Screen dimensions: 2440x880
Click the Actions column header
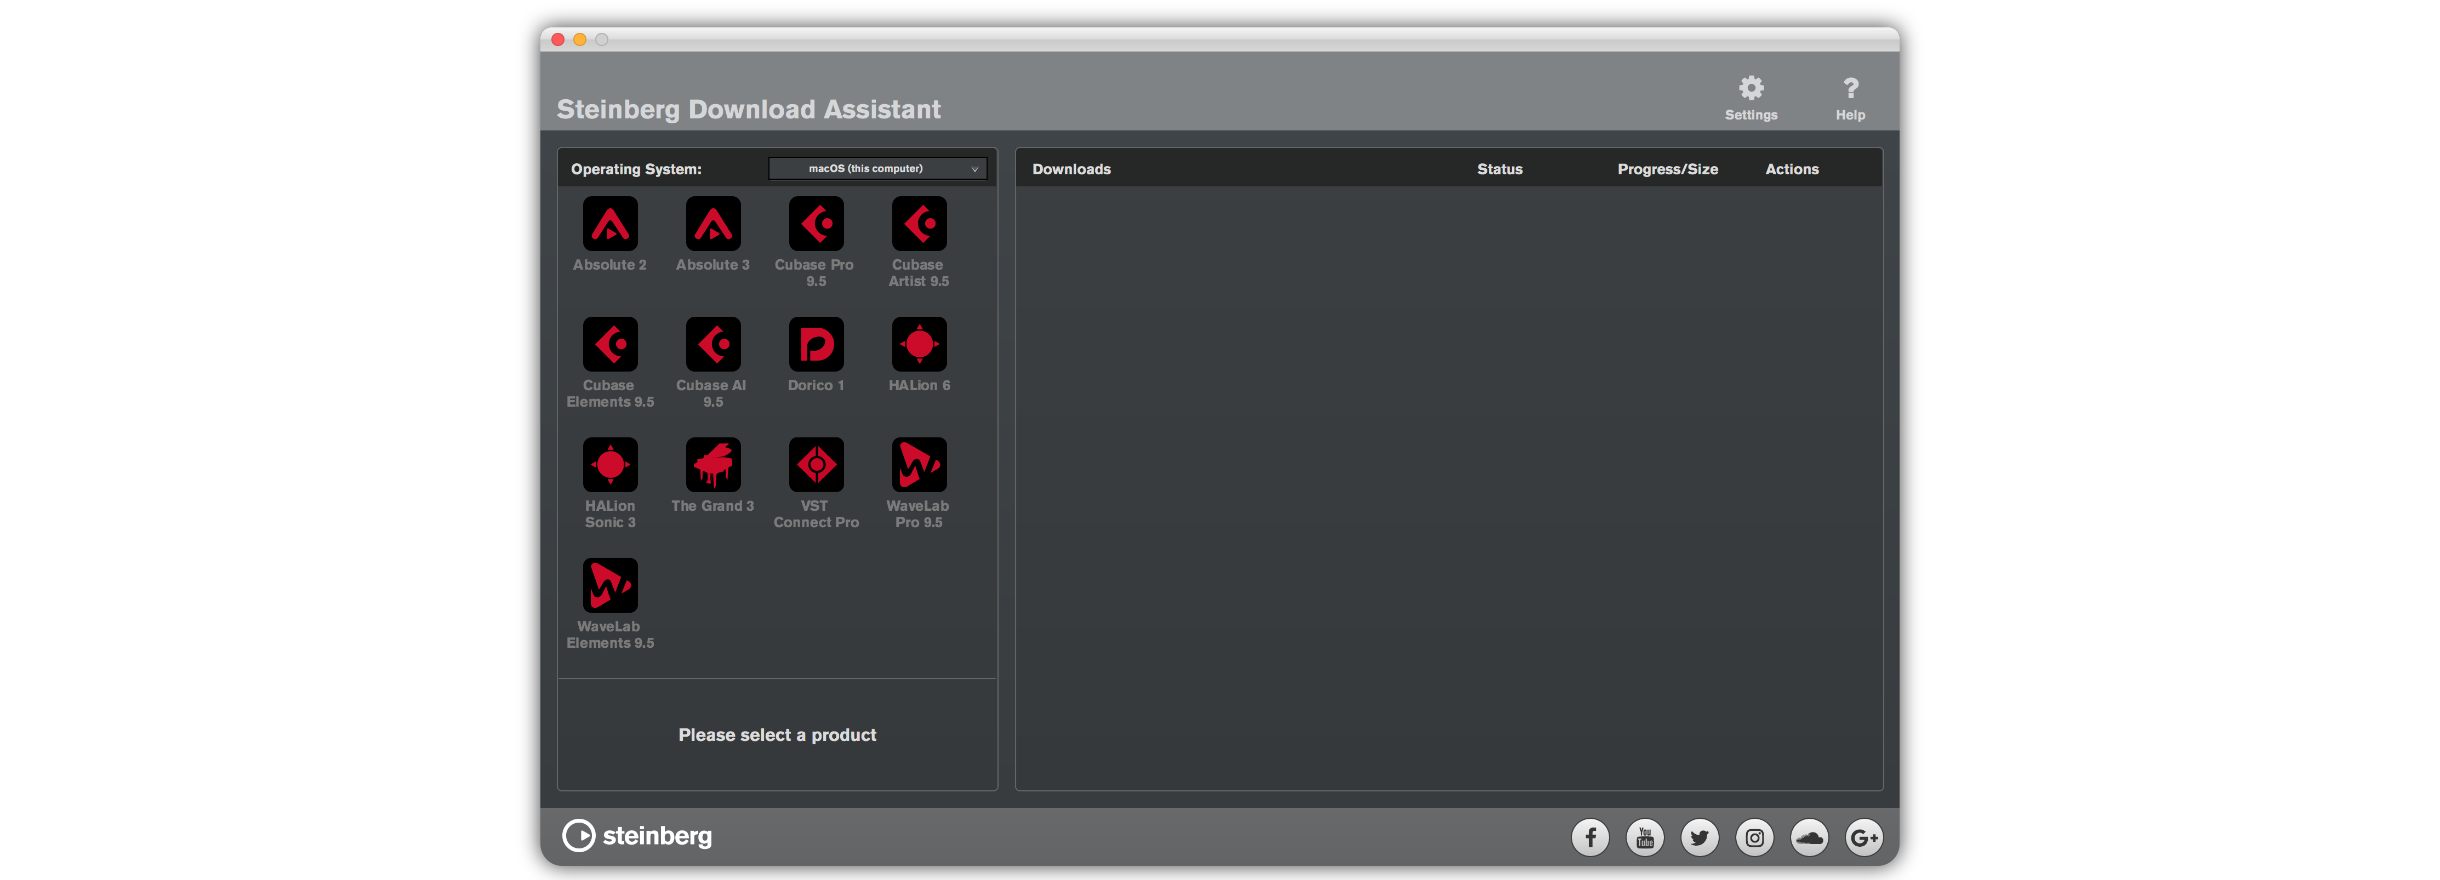[1792, 169]
